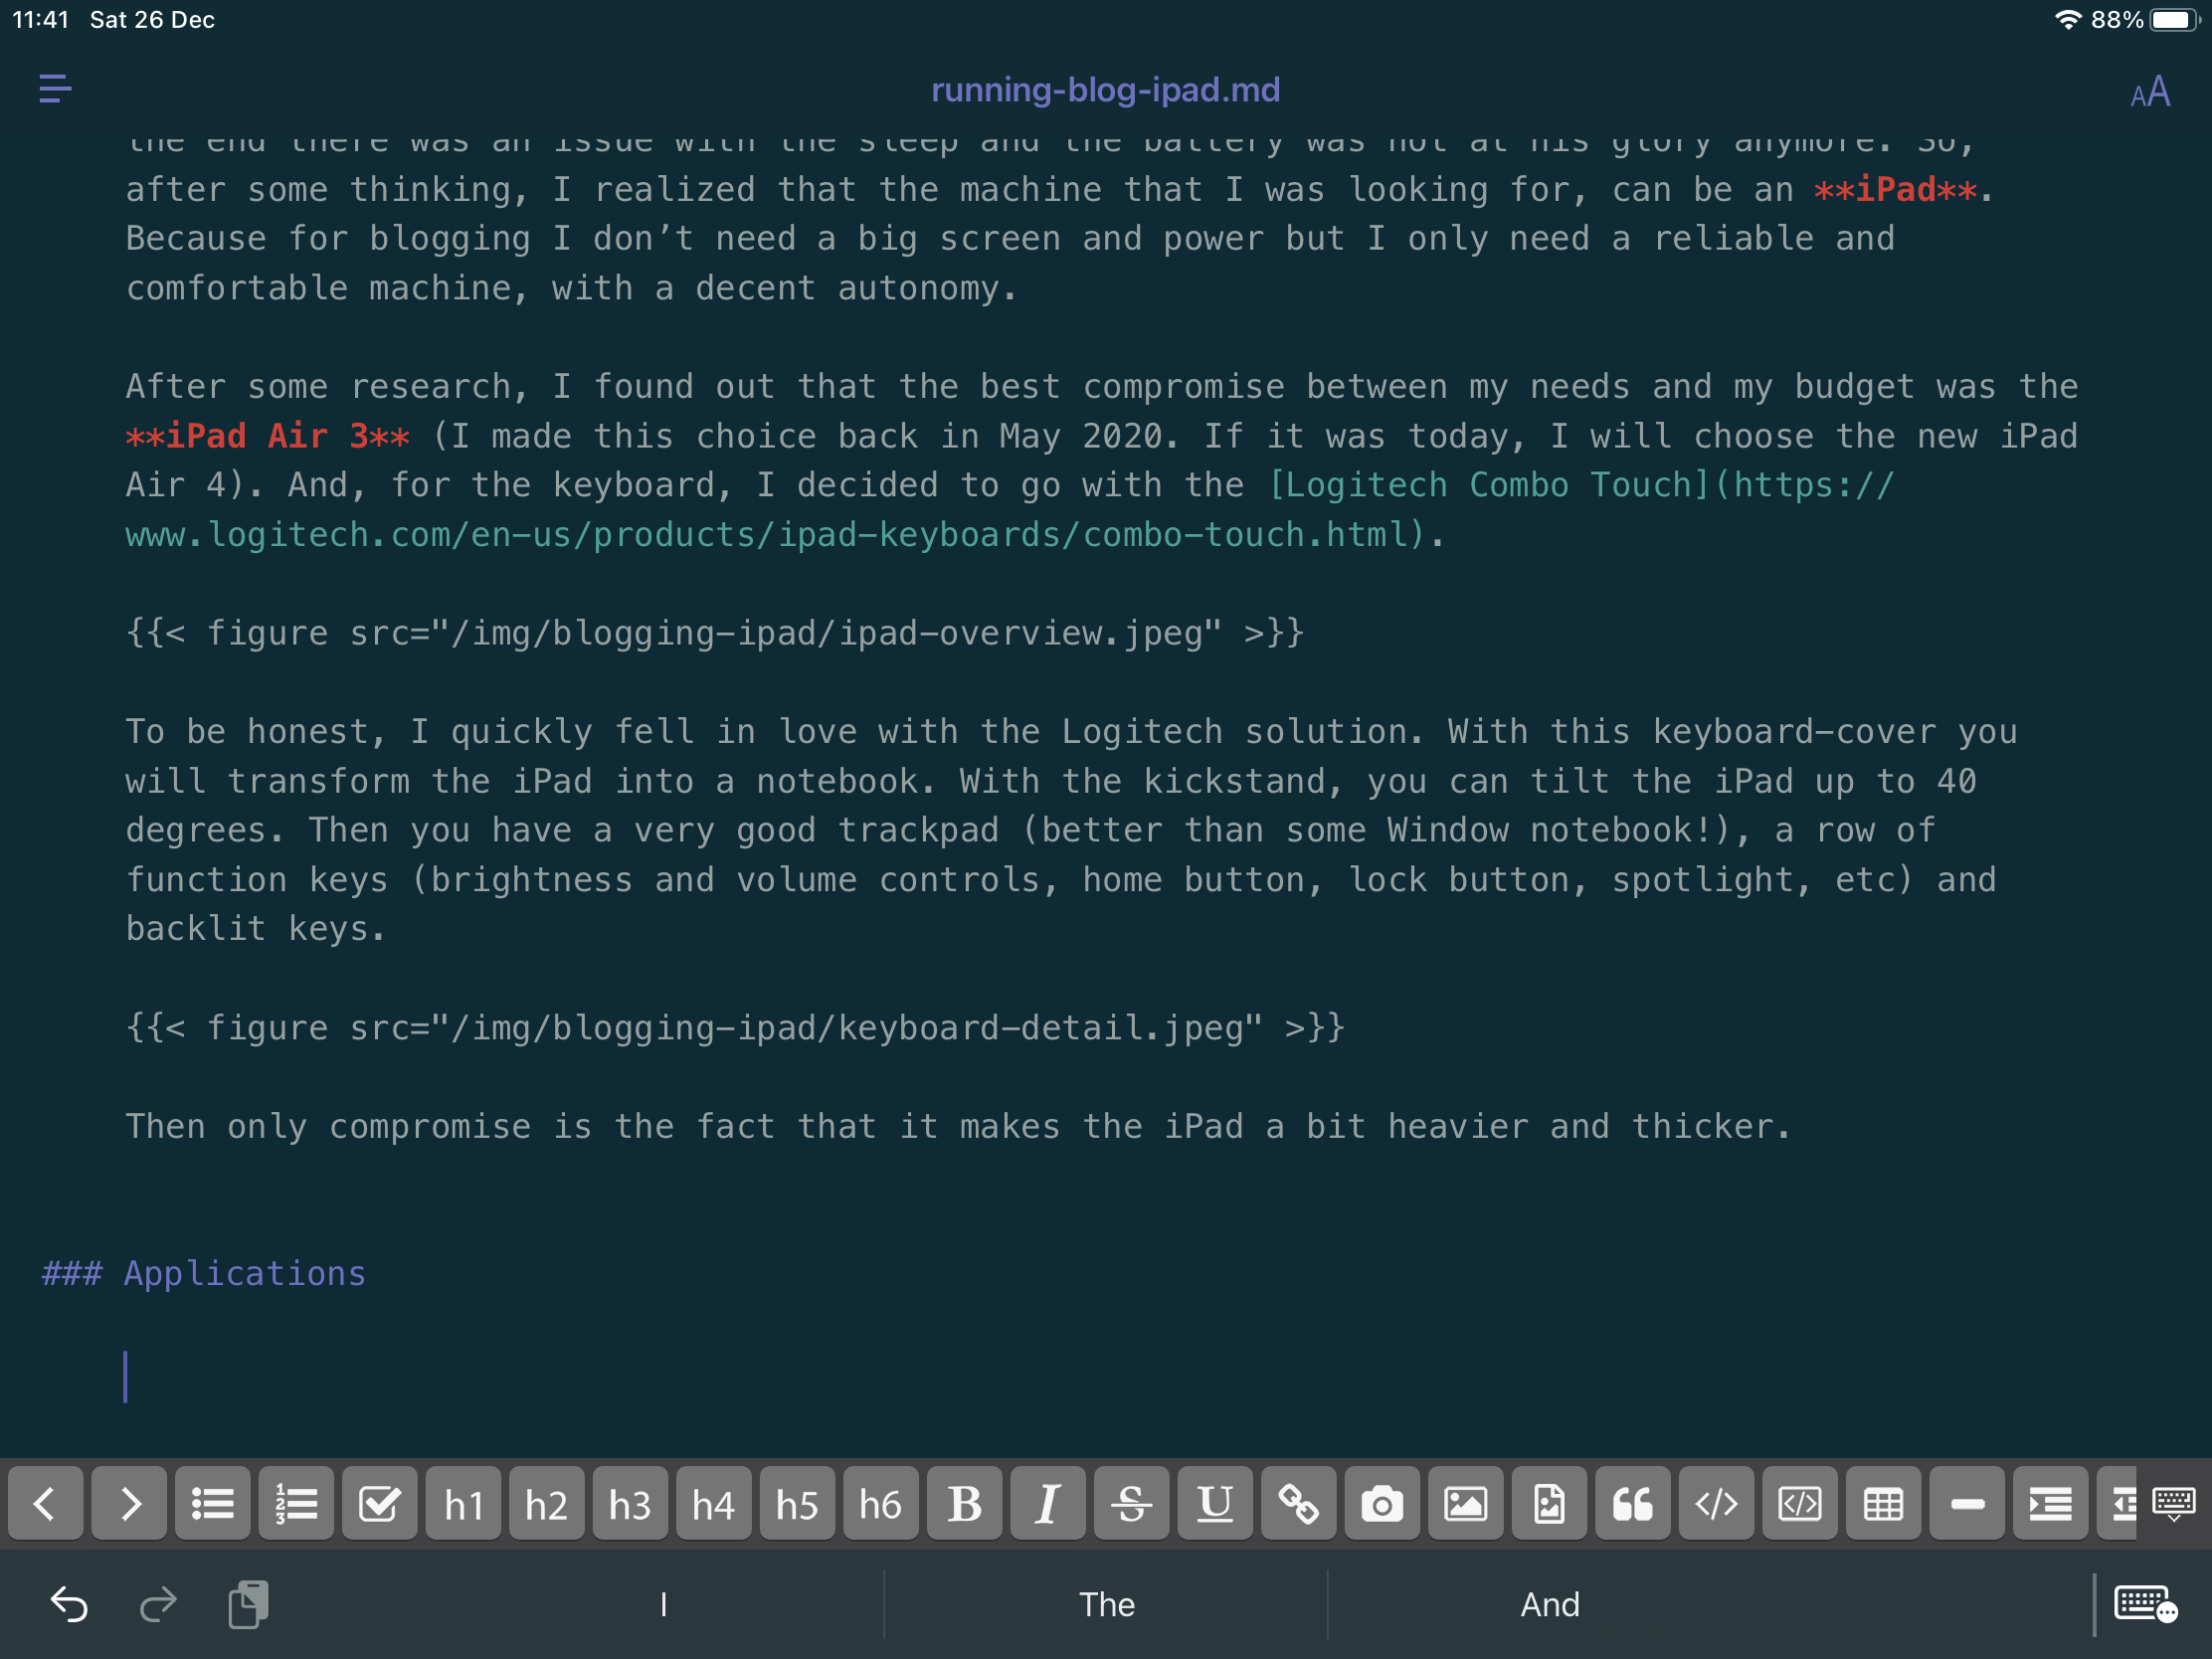Tap the 11:41 clock in status bar
The width and height of the screenshot is (2212, 1659).
tap(40, 20)
